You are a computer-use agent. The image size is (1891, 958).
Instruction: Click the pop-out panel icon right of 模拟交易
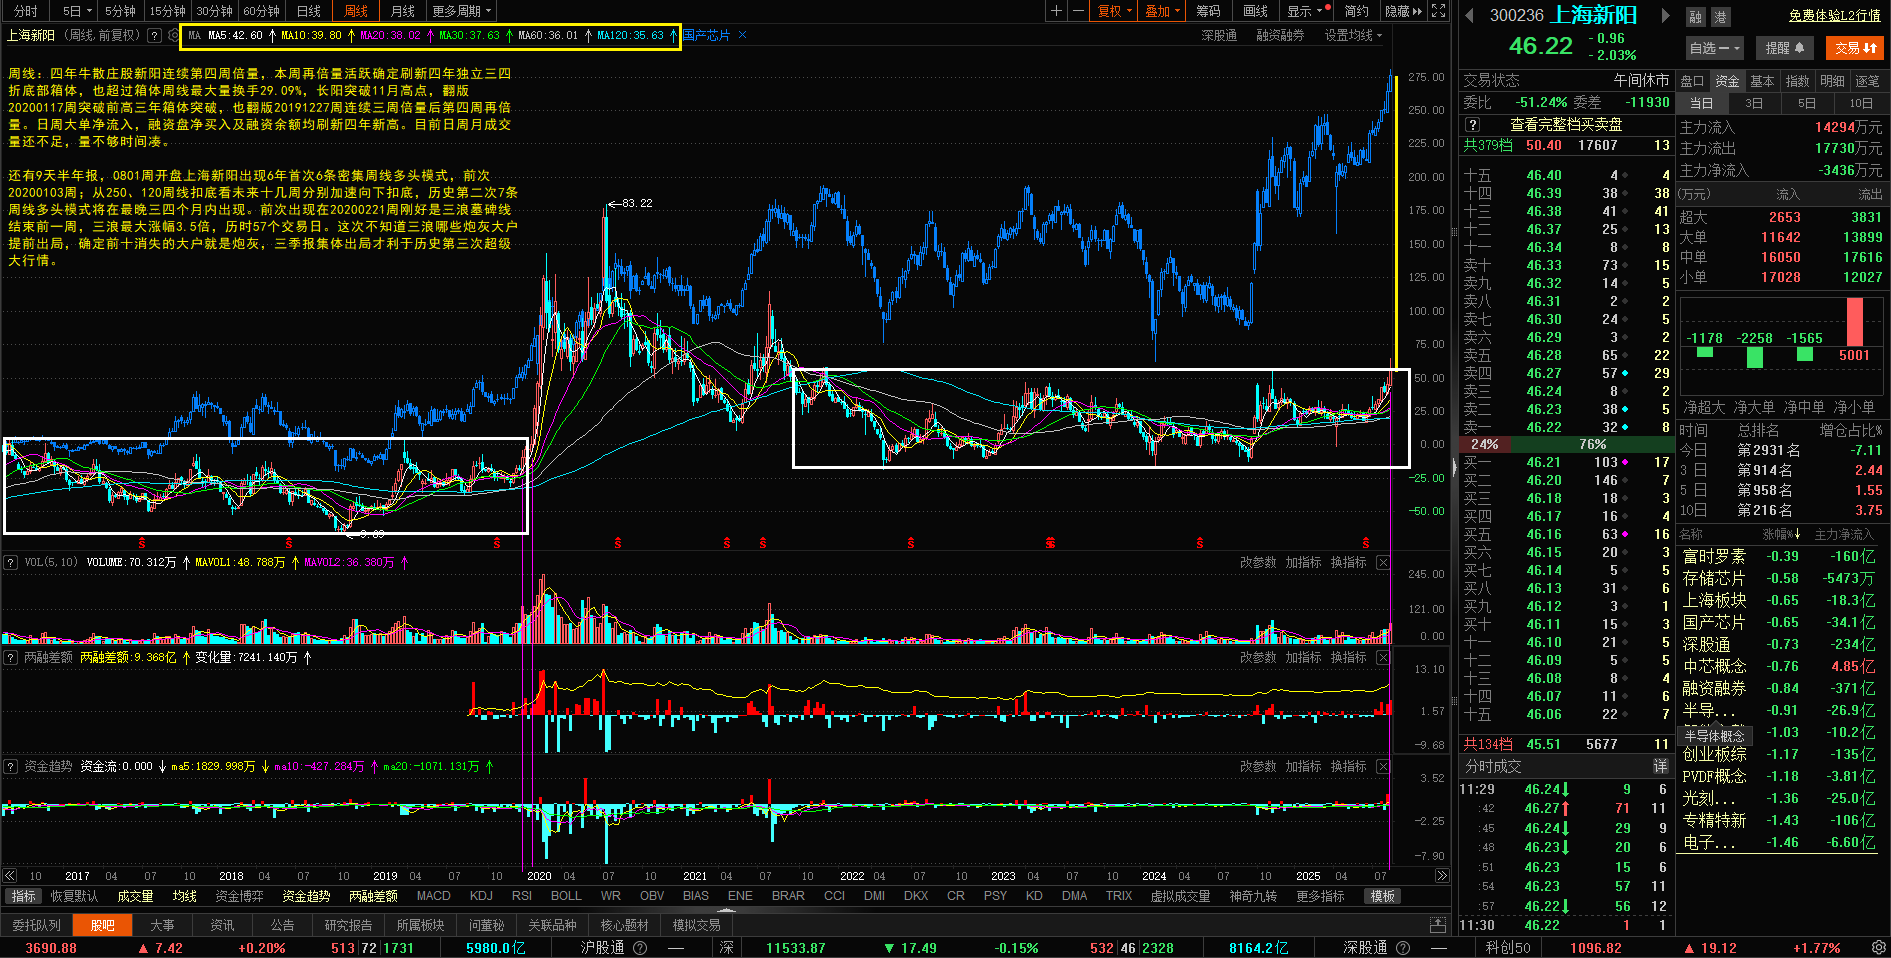tap(1438, 925)
